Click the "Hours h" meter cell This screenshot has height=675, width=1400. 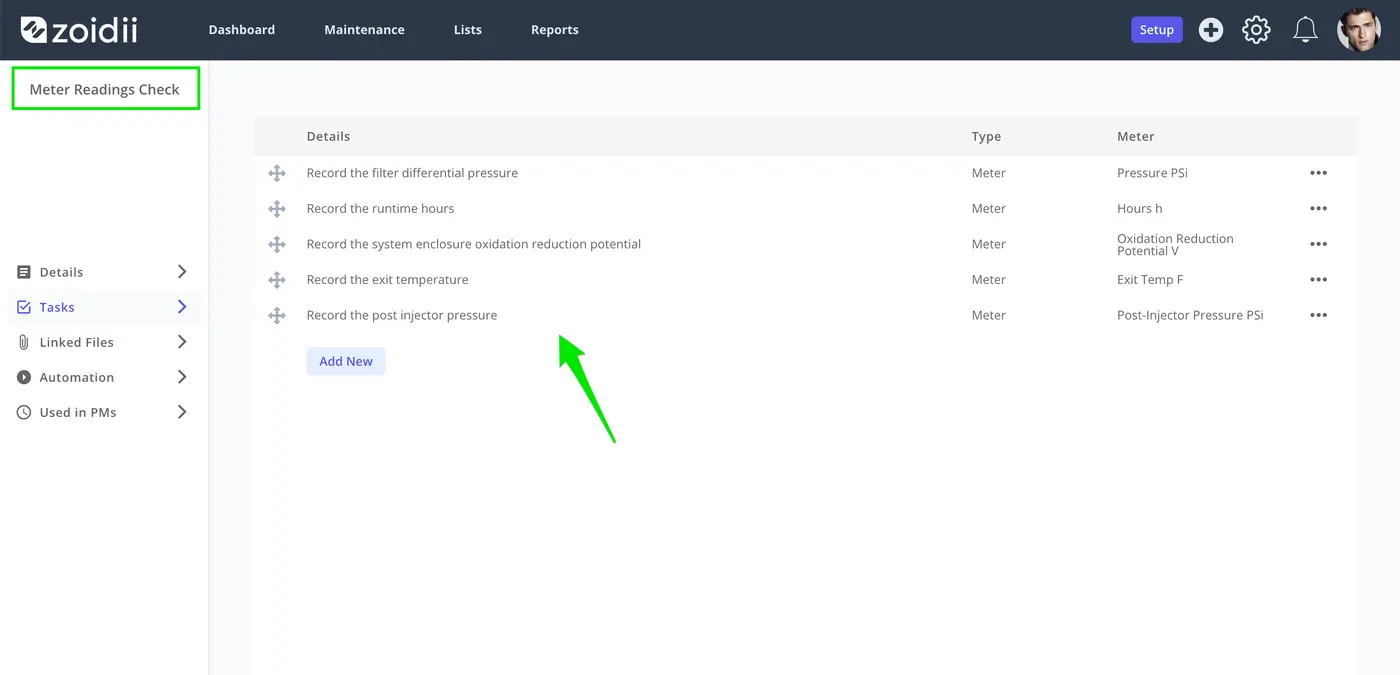point(1140,209)
